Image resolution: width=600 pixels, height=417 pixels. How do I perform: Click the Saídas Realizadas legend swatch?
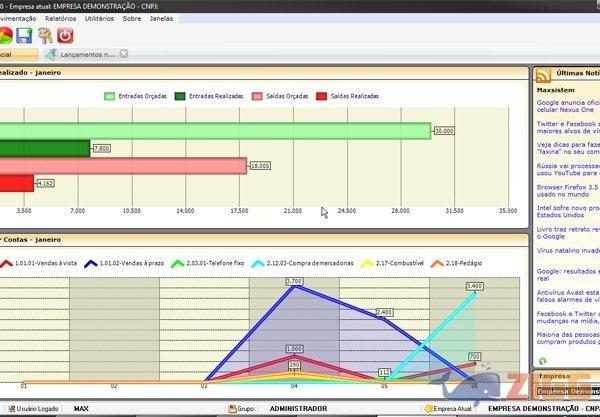click(x=322, y=97)
